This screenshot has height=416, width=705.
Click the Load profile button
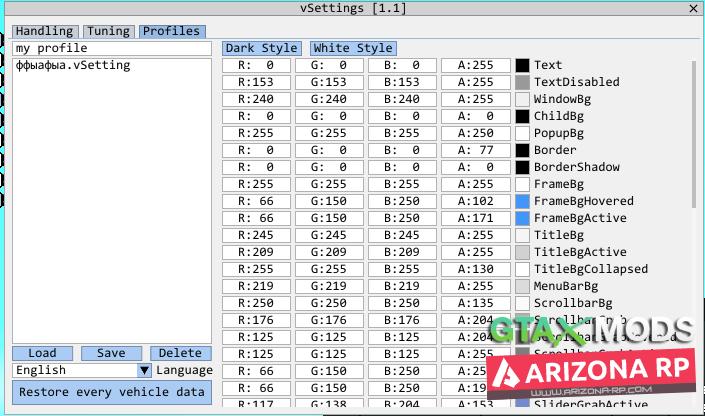click(x=42, y=353)
